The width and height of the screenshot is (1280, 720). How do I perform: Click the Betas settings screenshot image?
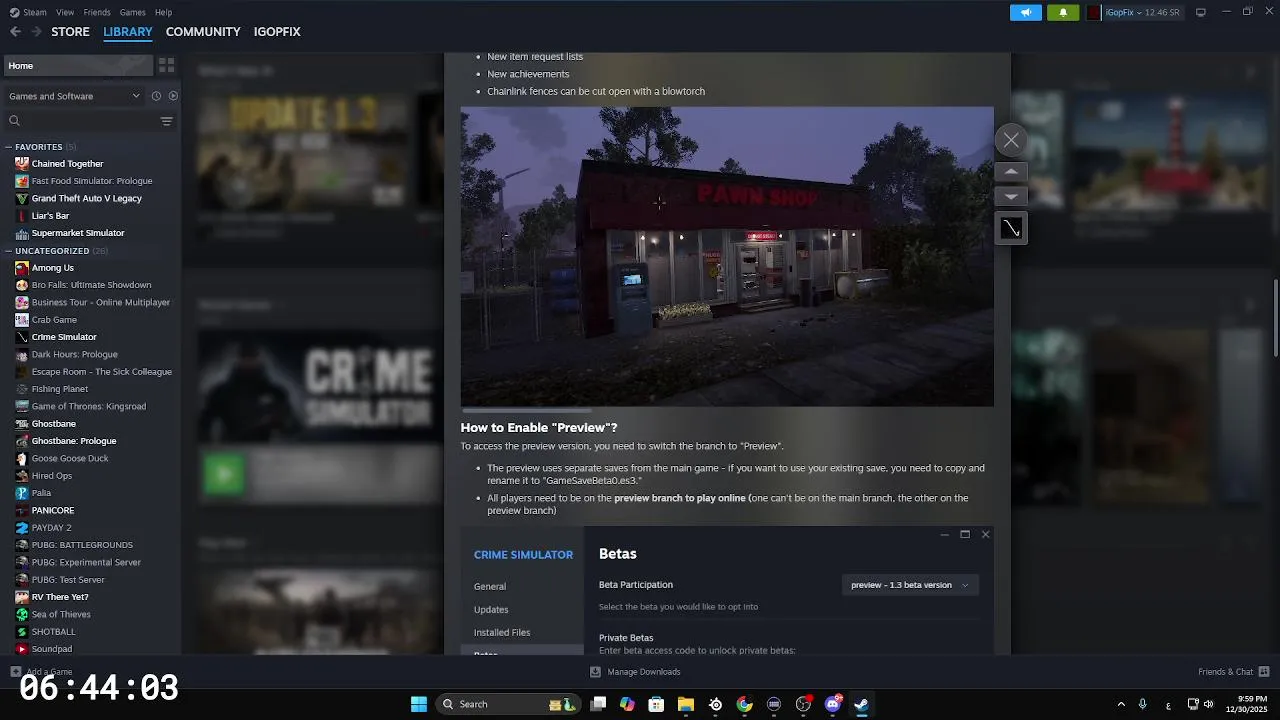[727, 590]
